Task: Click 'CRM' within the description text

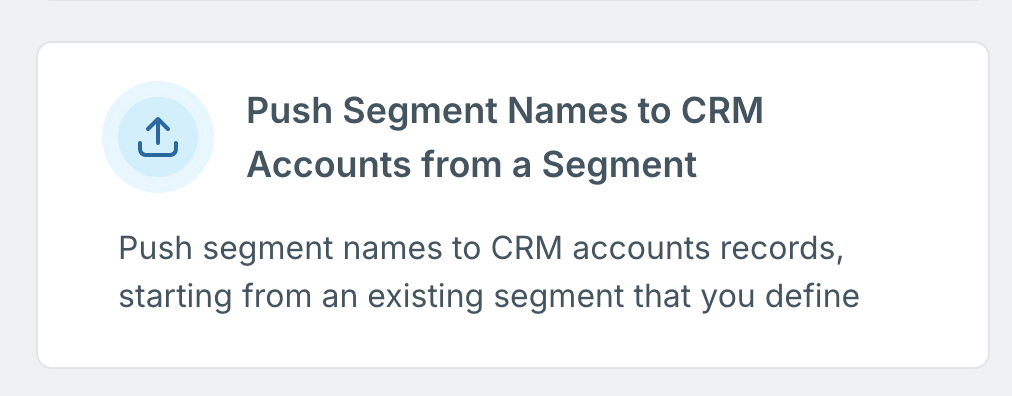Action: 526,249
